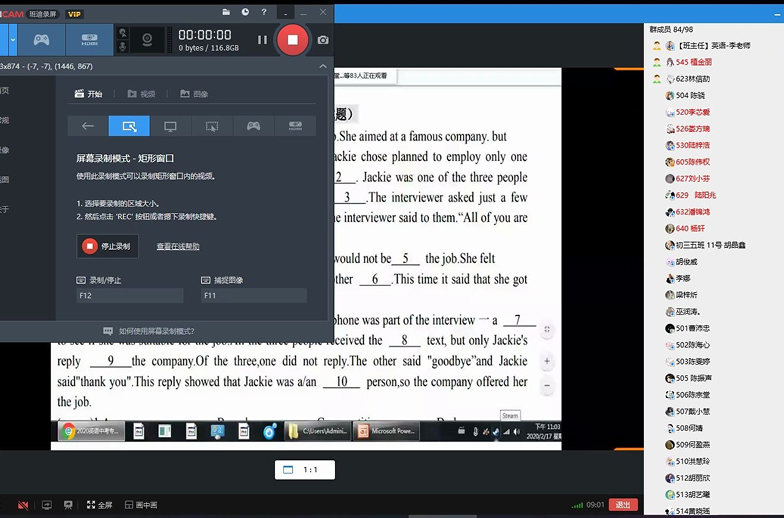This screenshot has height=518, width=784.
Task: Select Bandicam game recording mode
Action: [x=41, y=40]
